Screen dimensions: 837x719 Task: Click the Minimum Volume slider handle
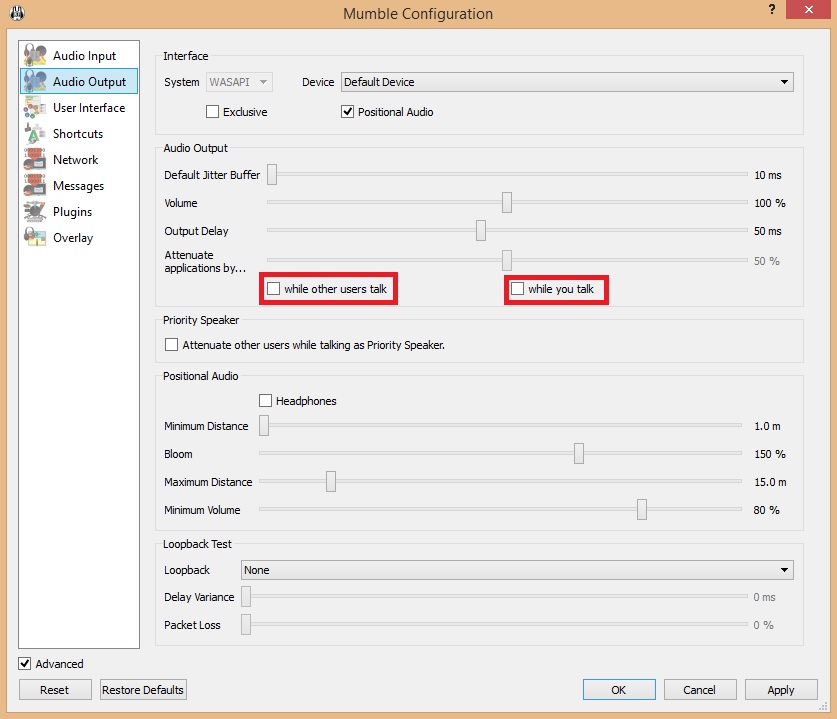click(x=642, y=510)
